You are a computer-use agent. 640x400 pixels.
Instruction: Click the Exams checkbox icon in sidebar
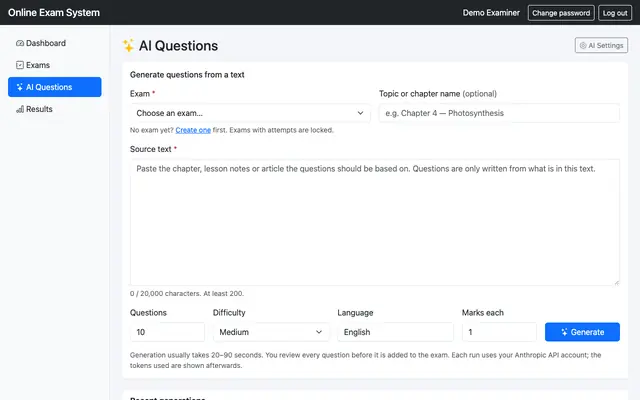20,65
